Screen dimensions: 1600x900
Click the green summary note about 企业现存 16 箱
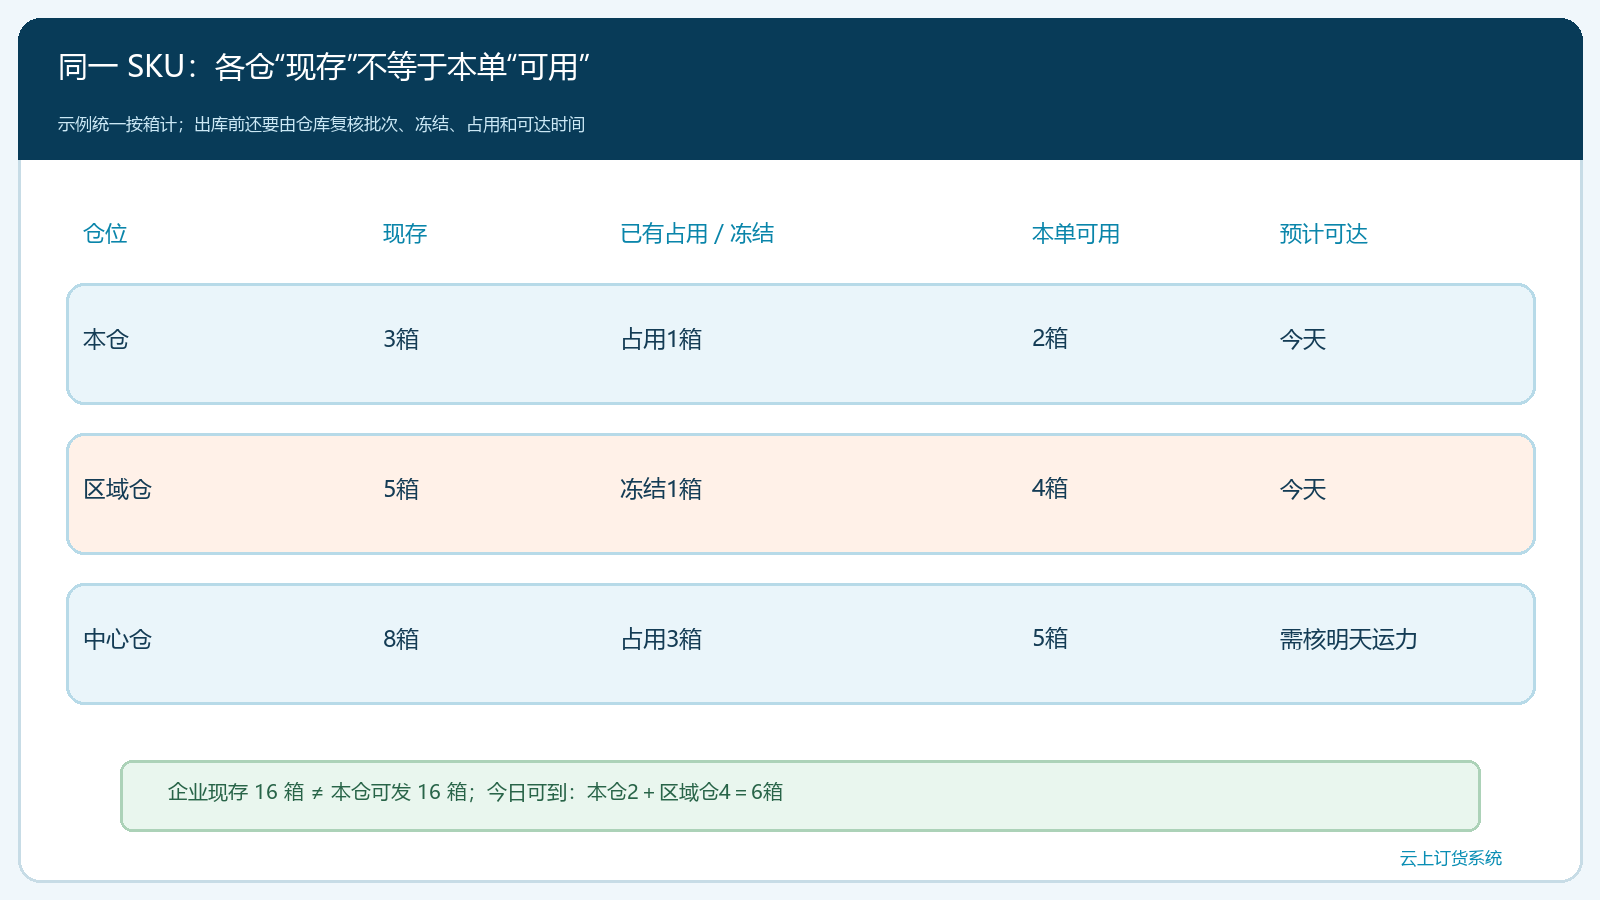(x=800, y=796)
